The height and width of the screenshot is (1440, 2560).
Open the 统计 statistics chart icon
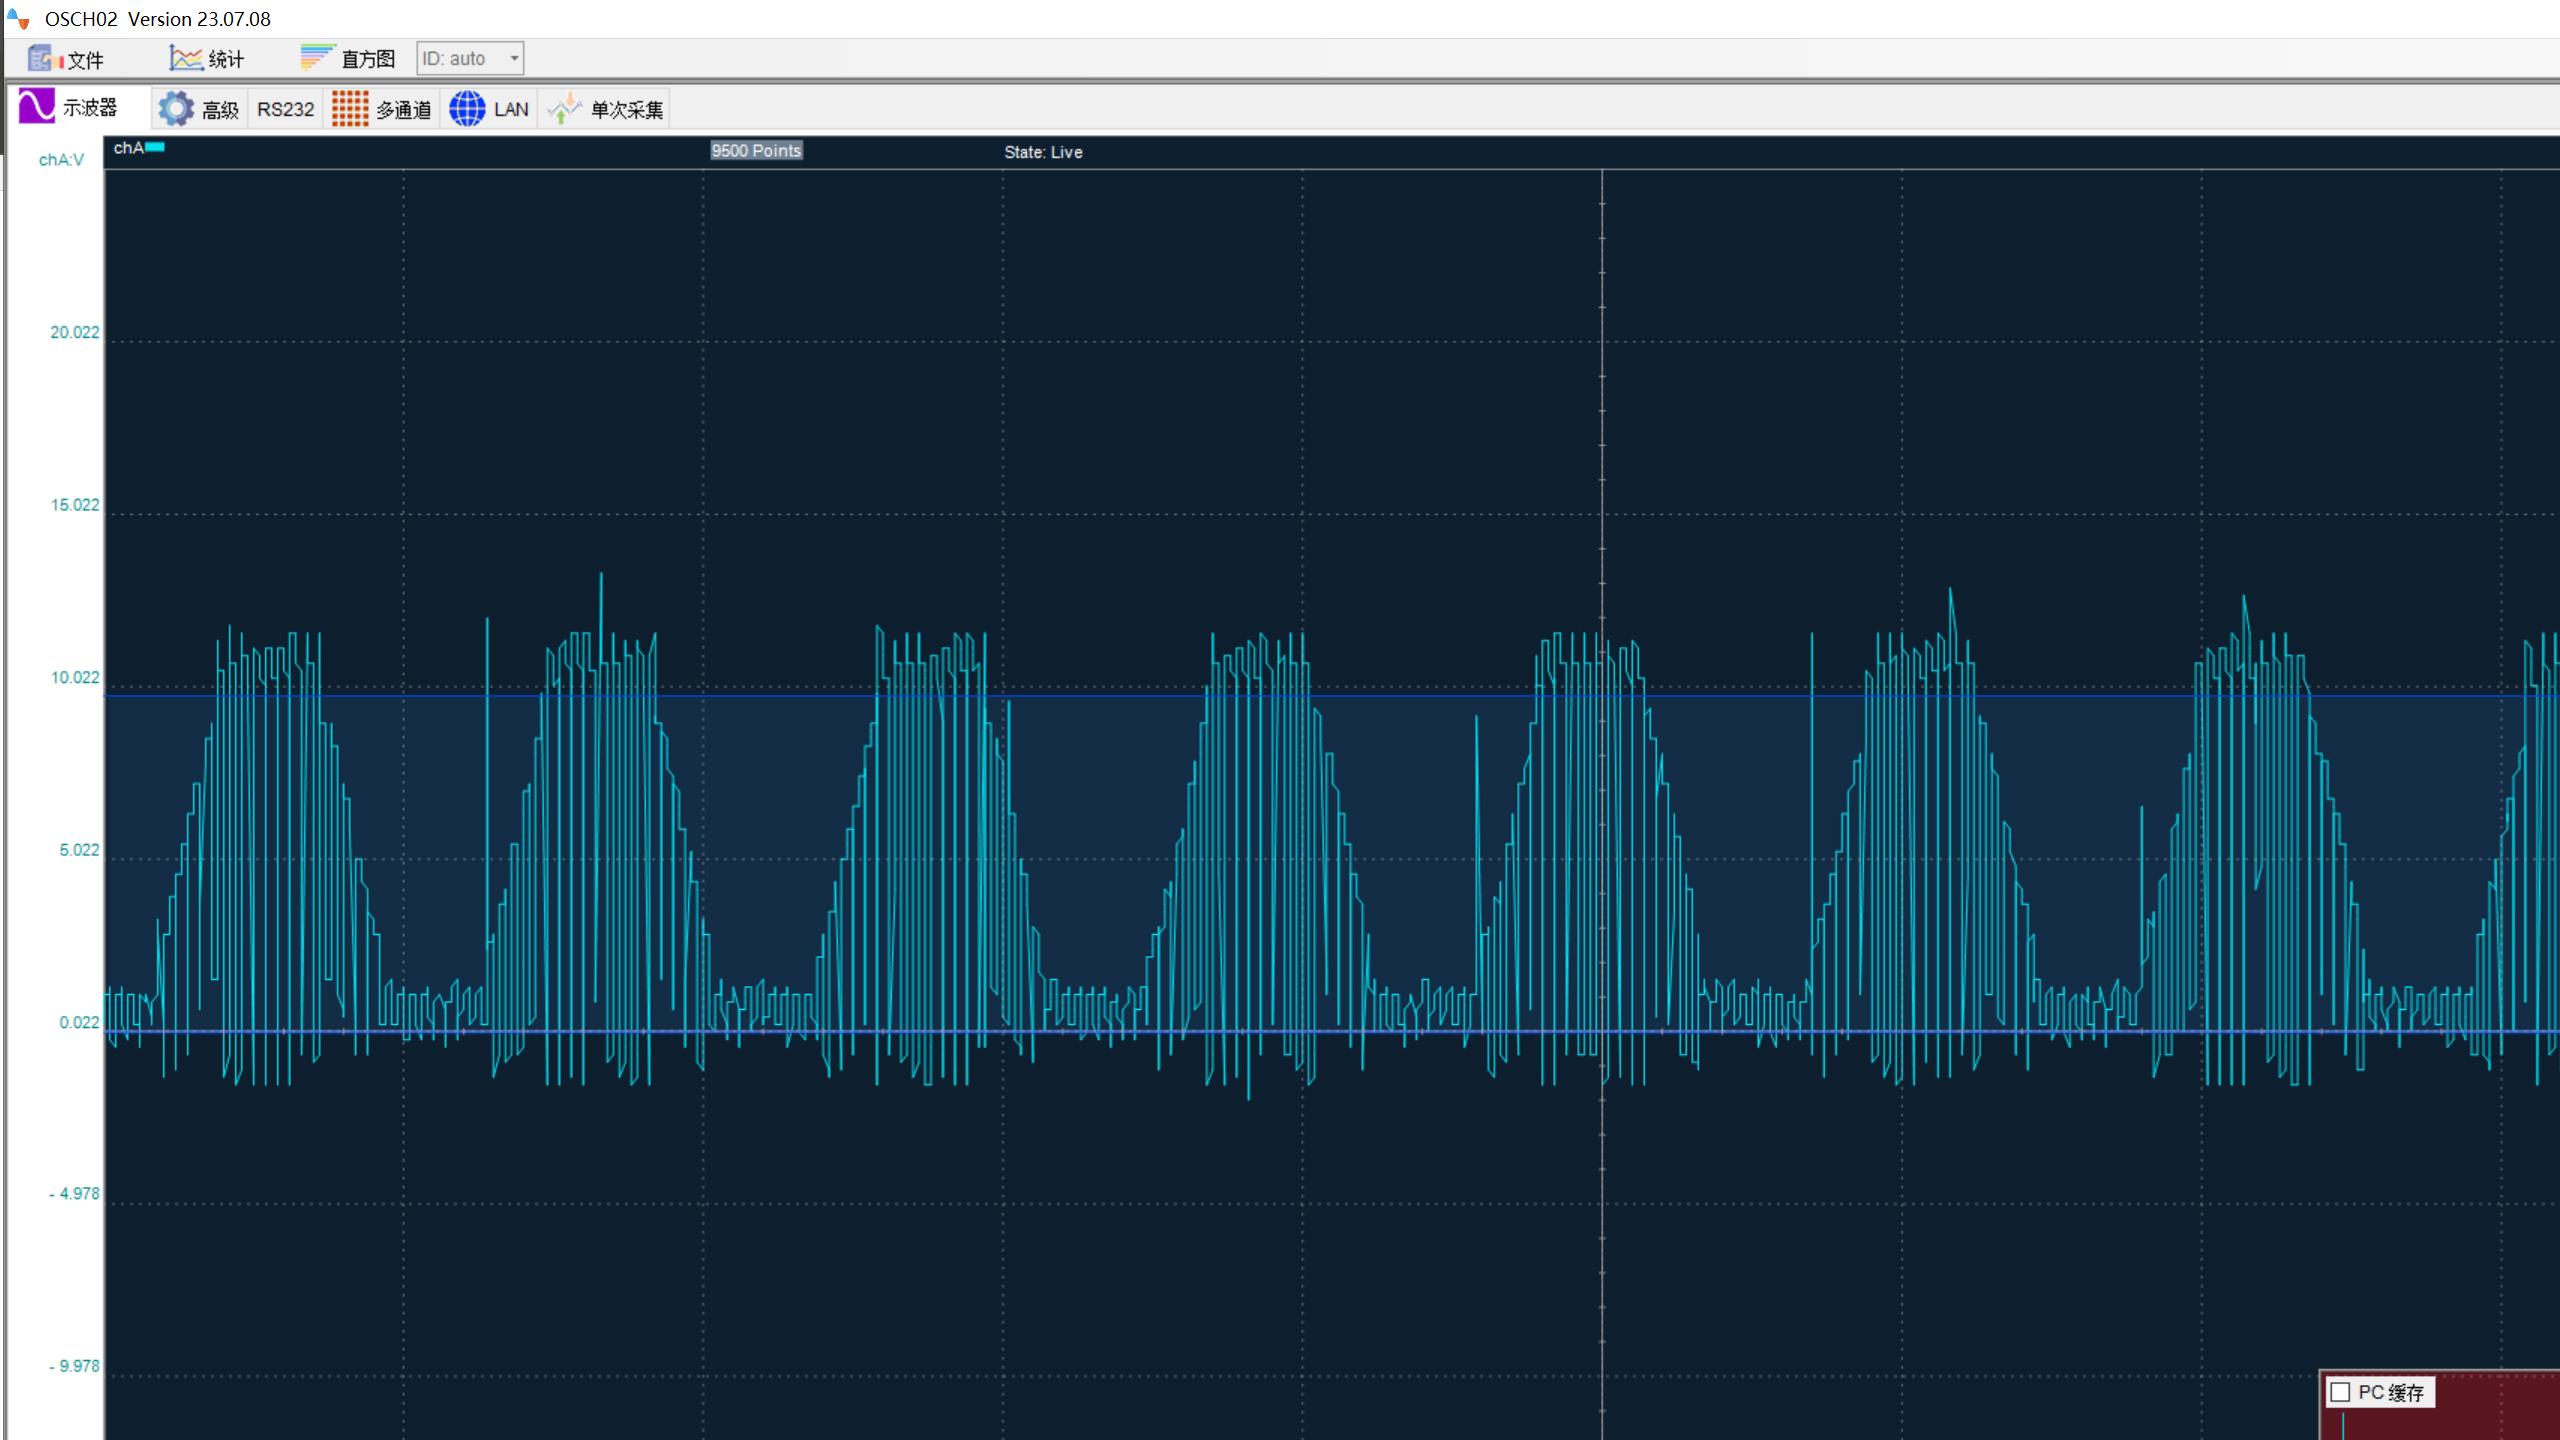(186, 59)
